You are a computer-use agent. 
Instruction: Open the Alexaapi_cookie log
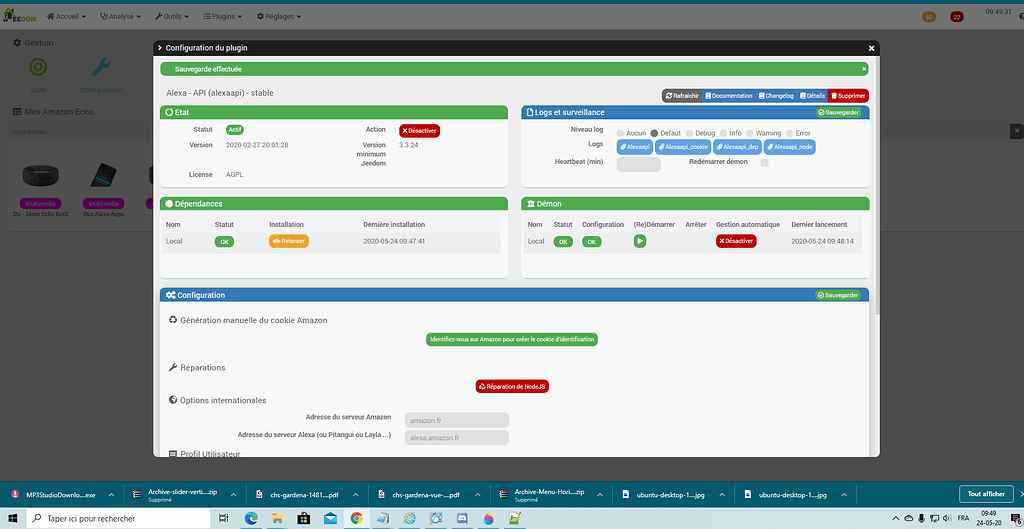tap(682, 148)
